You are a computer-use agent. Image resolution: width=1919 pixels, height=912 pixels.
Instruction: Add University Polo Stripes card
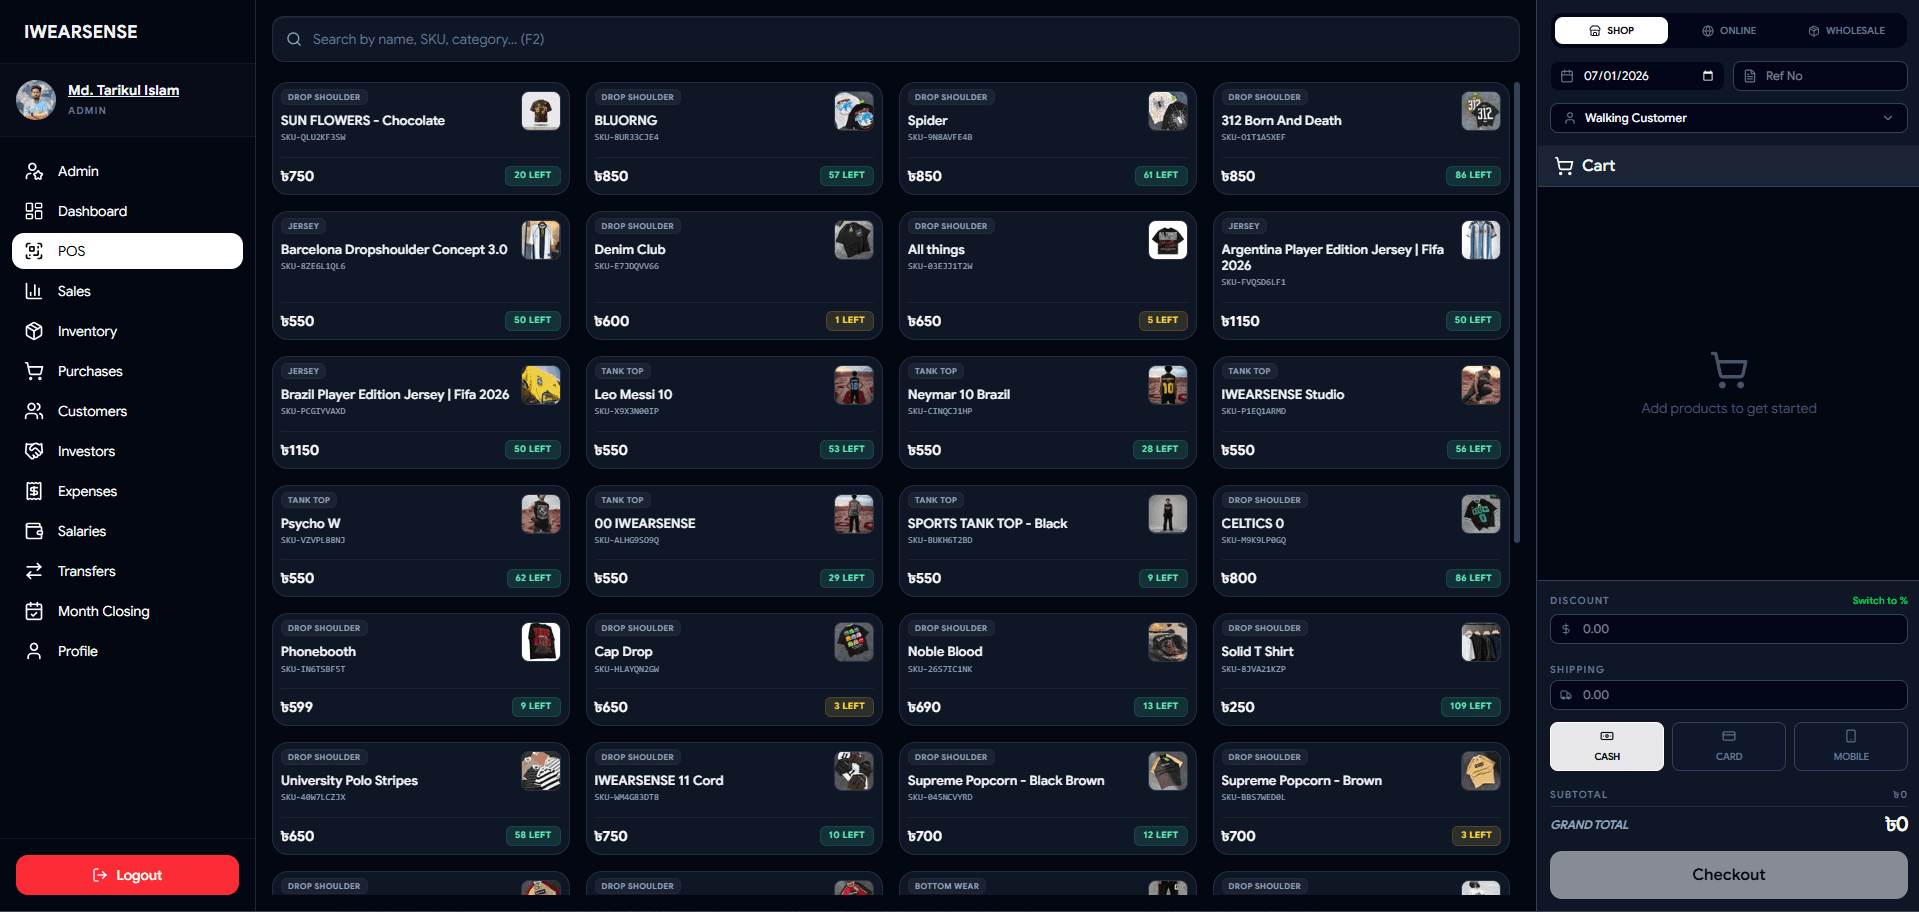click(x=421, y=798)
